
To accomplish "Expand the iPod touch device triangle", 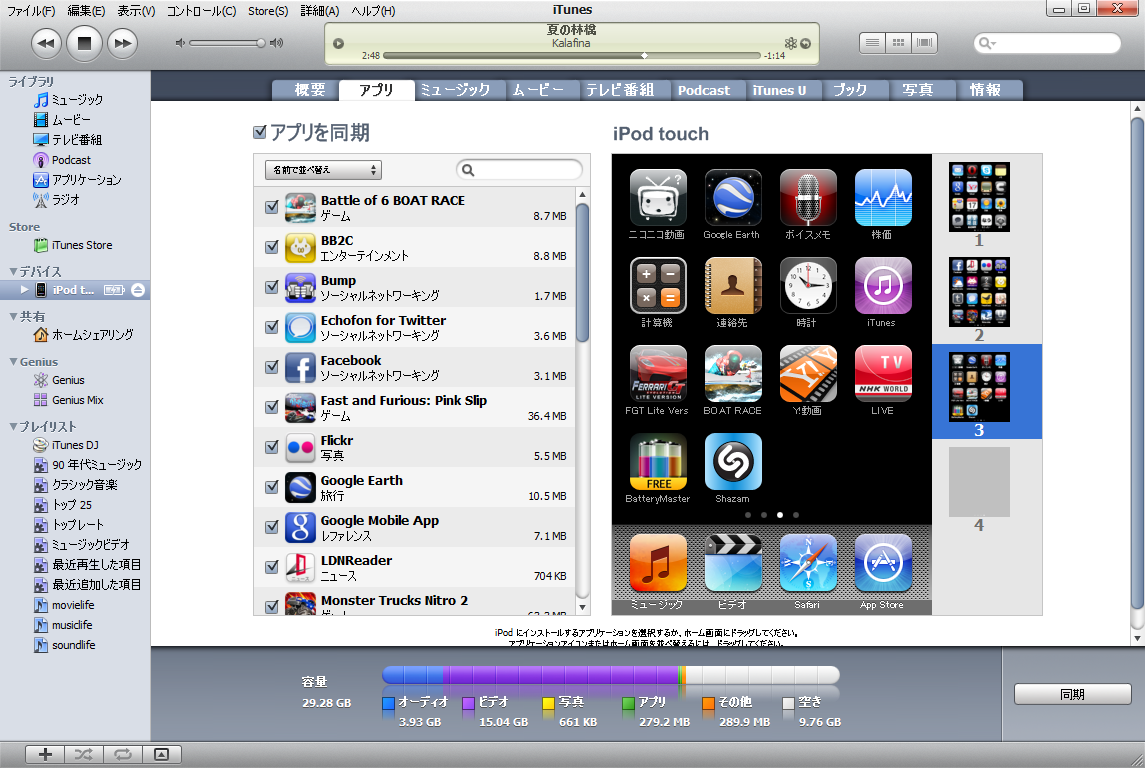I will coord(25,290).
